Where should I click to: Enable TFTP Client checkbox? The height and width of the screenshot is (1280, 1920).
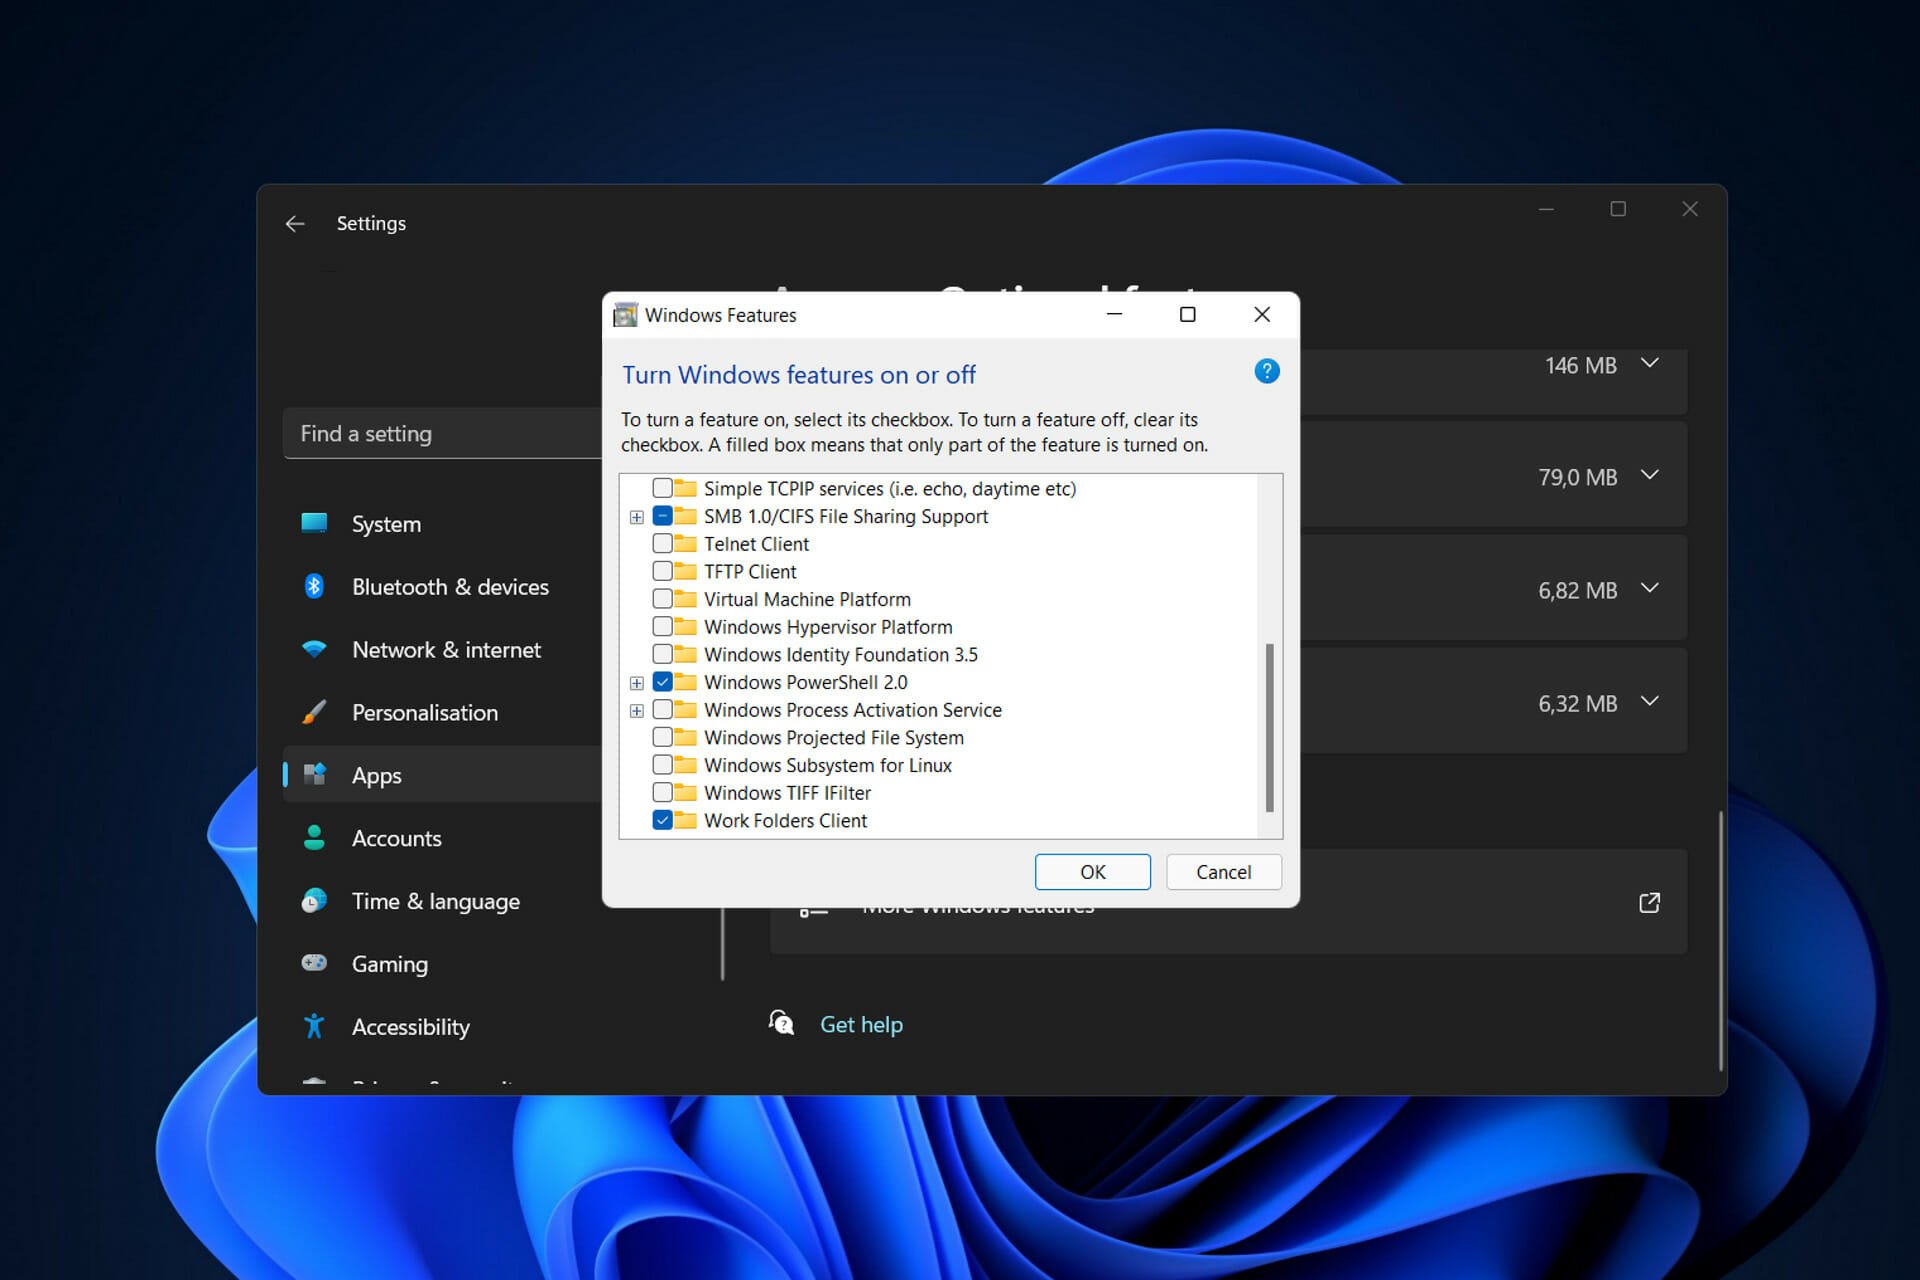pyautogui.click(x=662, y=571)
